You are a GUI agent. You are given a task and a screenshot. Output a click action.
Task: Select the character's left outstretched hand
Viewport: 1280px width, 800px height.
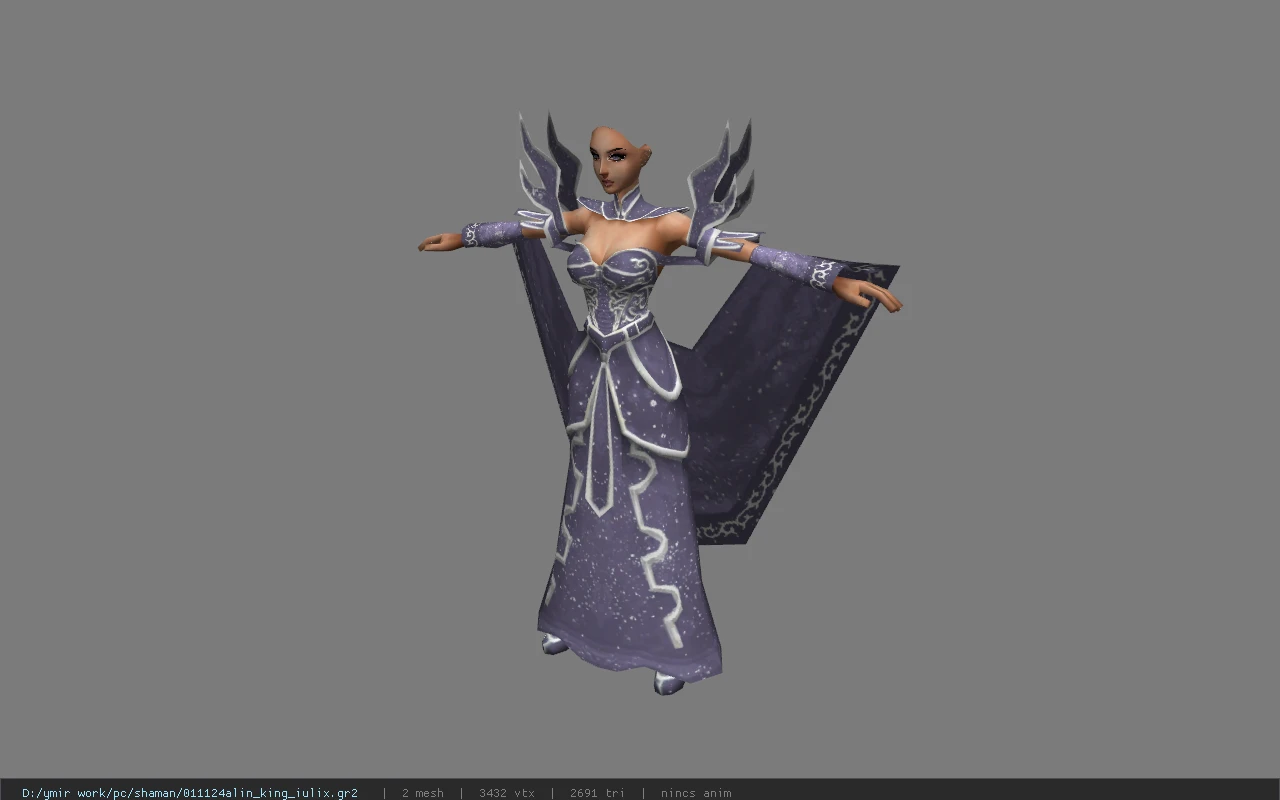[440, 243]
